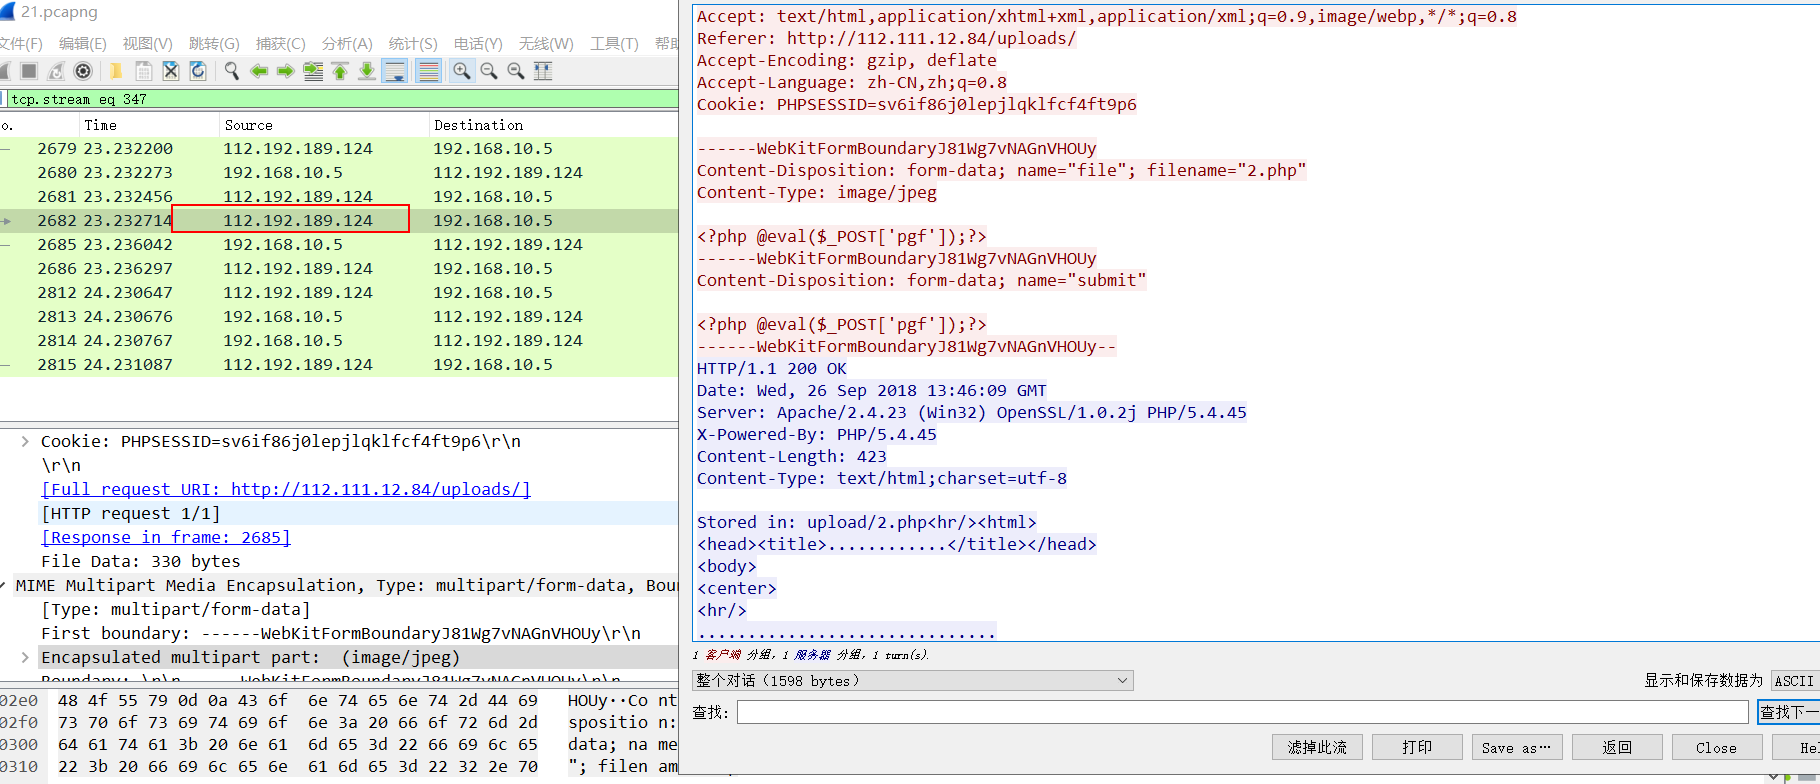The width and height of the screenshot is (1820, 784).
Task: Click the open capture file folder icon
Action: 116,71
